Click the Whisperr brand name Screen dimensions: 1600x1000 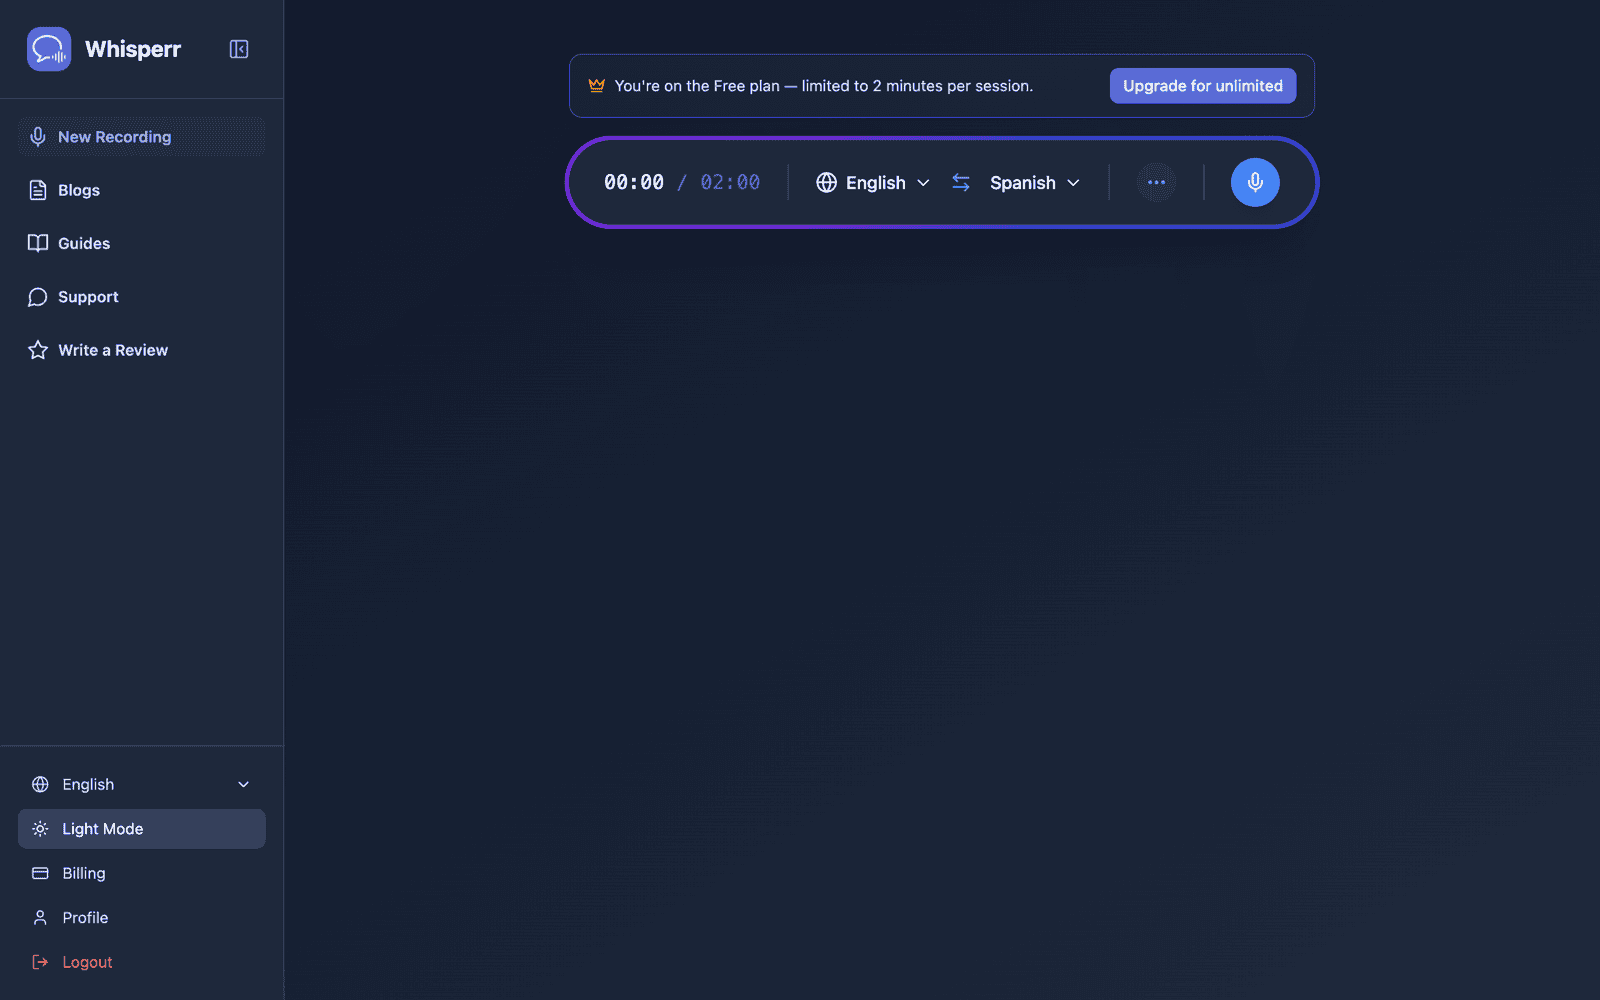[133, 49]
